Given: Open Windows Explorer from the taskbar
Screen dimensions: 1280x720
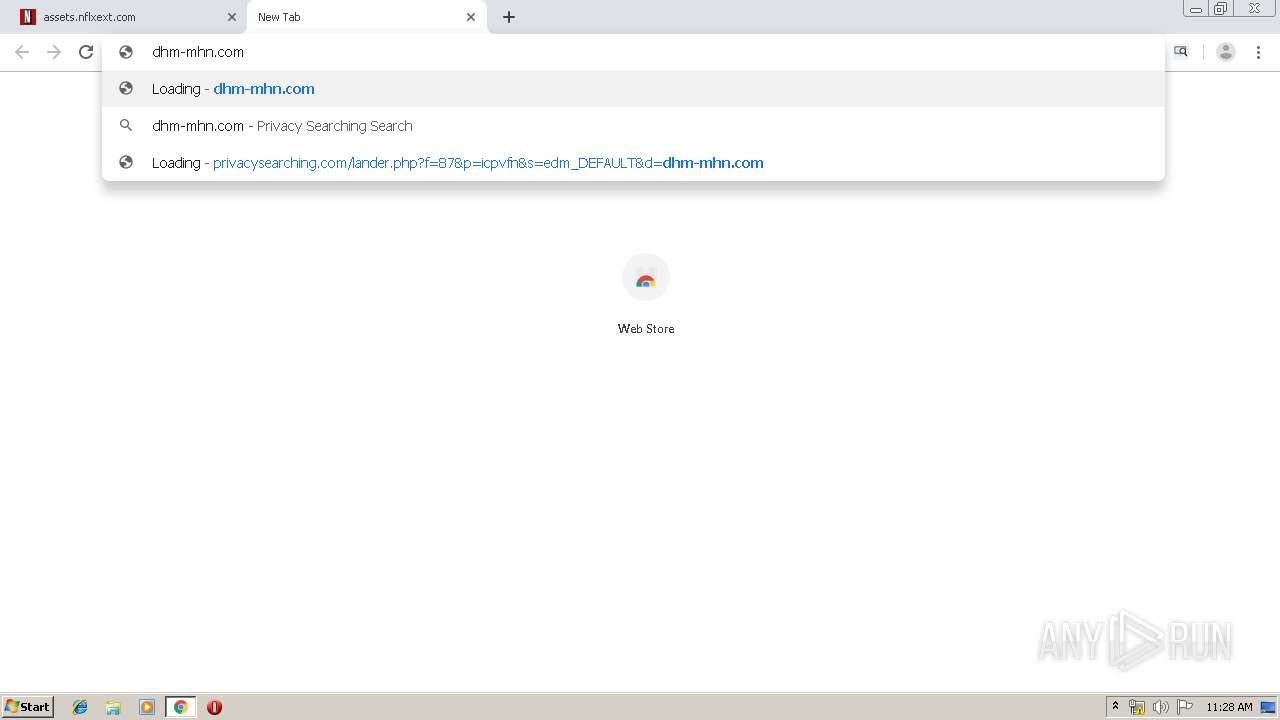Looking at the screenshot, I should 113,707.
